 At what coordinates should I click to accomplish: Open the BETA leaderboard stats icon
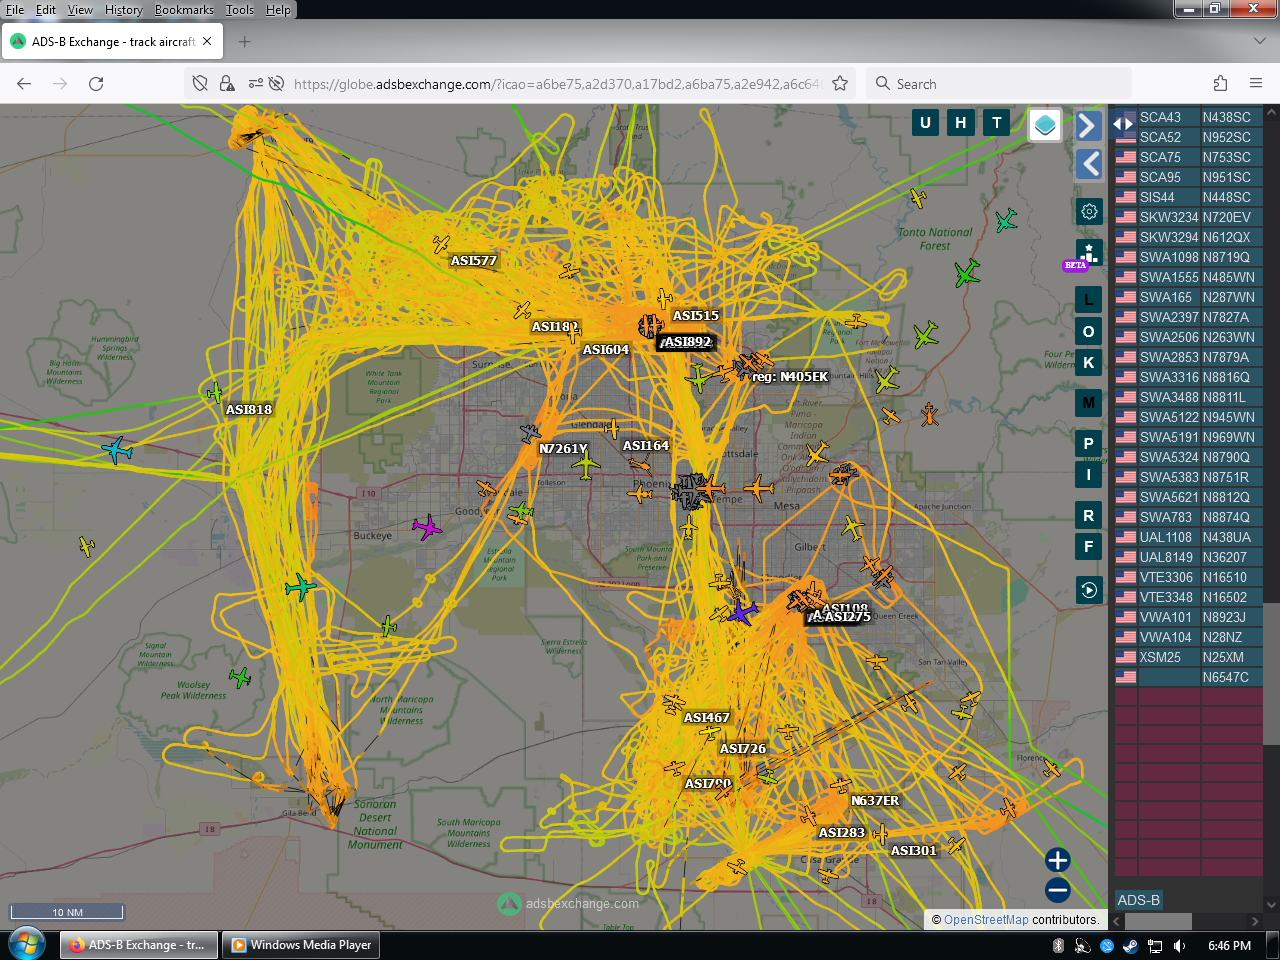pos(1089,253)
